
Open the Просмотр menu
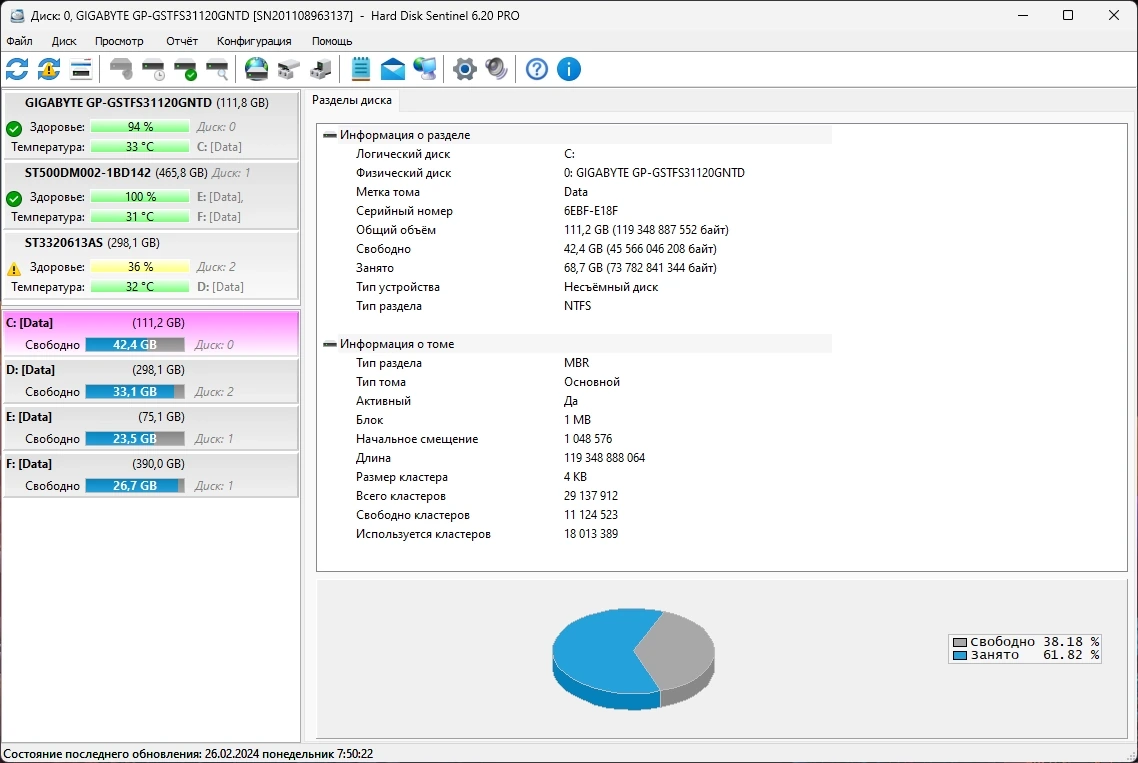pyautogui.click(x=119, y=41)
